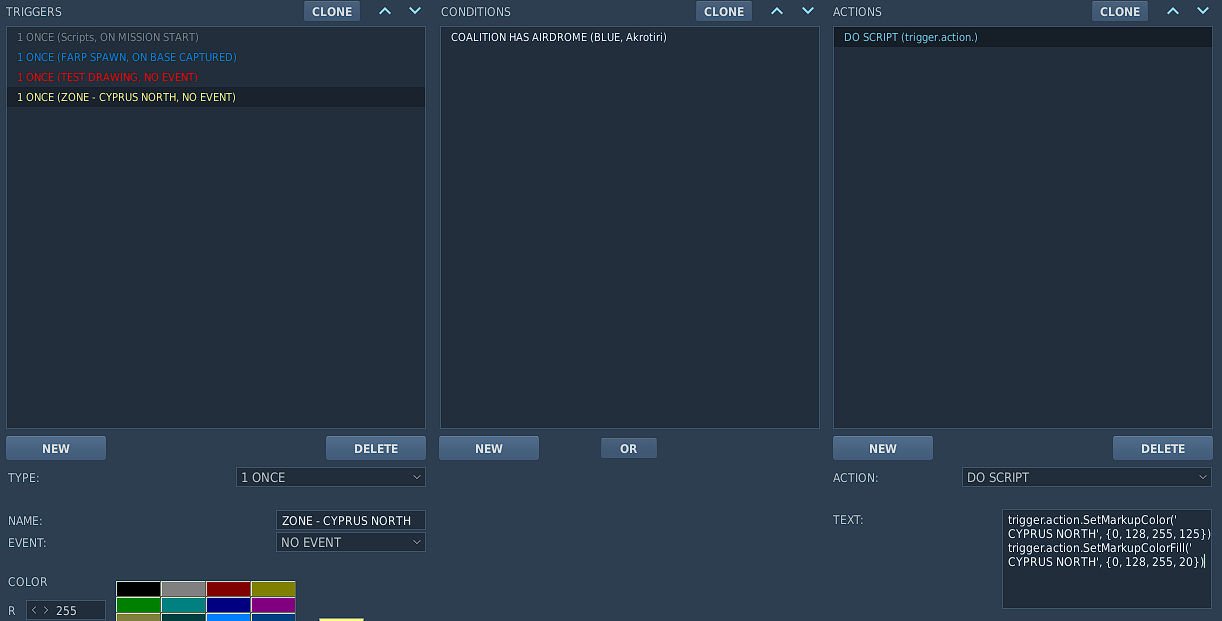Delete the selected action
Viewport: 1222px width, 621px height.
1163,448
